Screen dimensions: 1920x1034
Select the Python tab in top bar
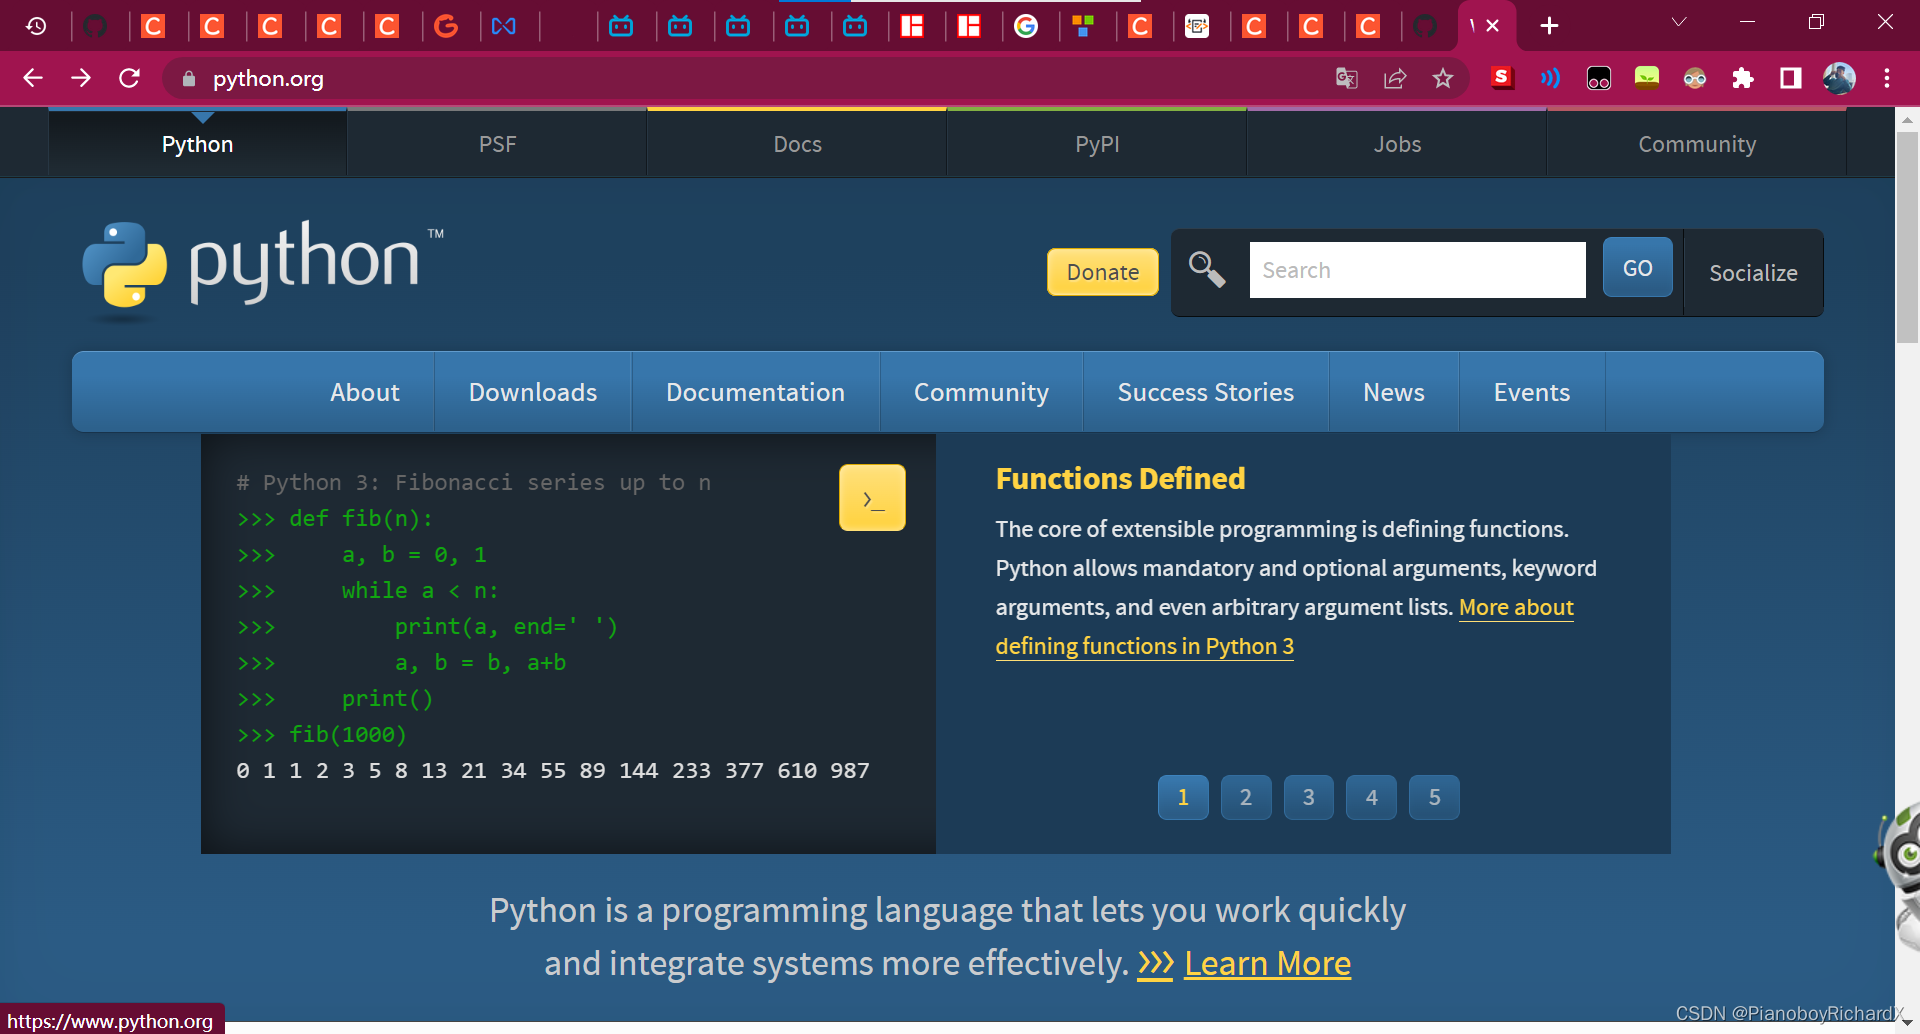197,144
